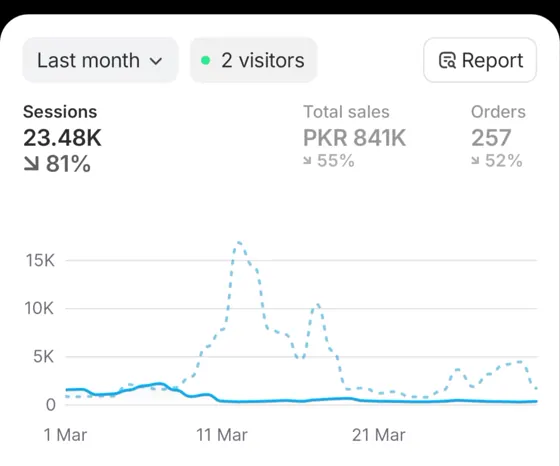The height and width of the screenshot is (466, 560).
Task: Click the 52% orders decrease indicator
Action: [497, 161]
